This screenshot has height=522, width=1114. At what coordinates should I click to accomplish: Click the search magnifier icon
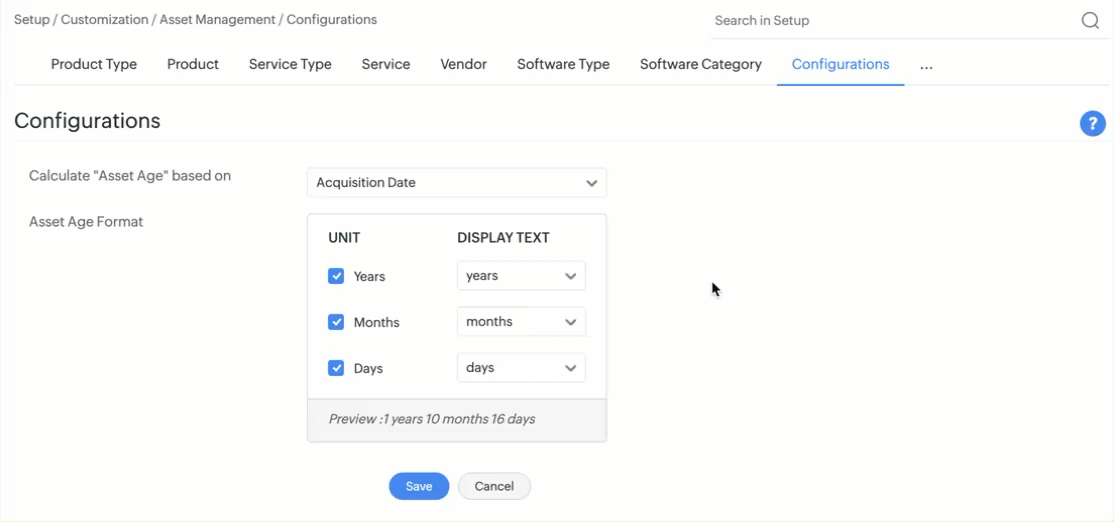(x=1090, y=21)
